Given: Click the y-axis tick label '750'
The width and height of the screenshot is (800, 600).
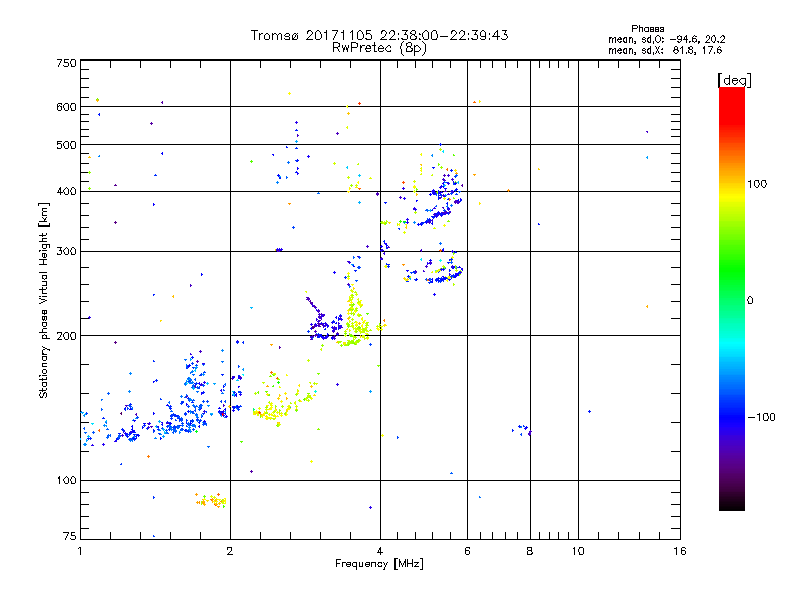Looking at the screenshot, I should (66, 63).
